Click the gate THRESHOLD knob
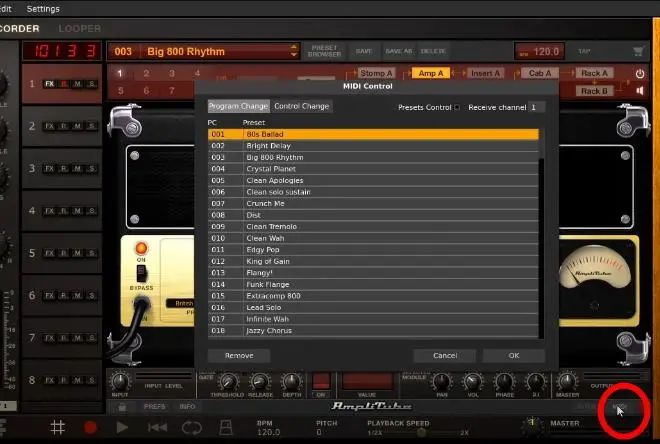 pos(228,382)
